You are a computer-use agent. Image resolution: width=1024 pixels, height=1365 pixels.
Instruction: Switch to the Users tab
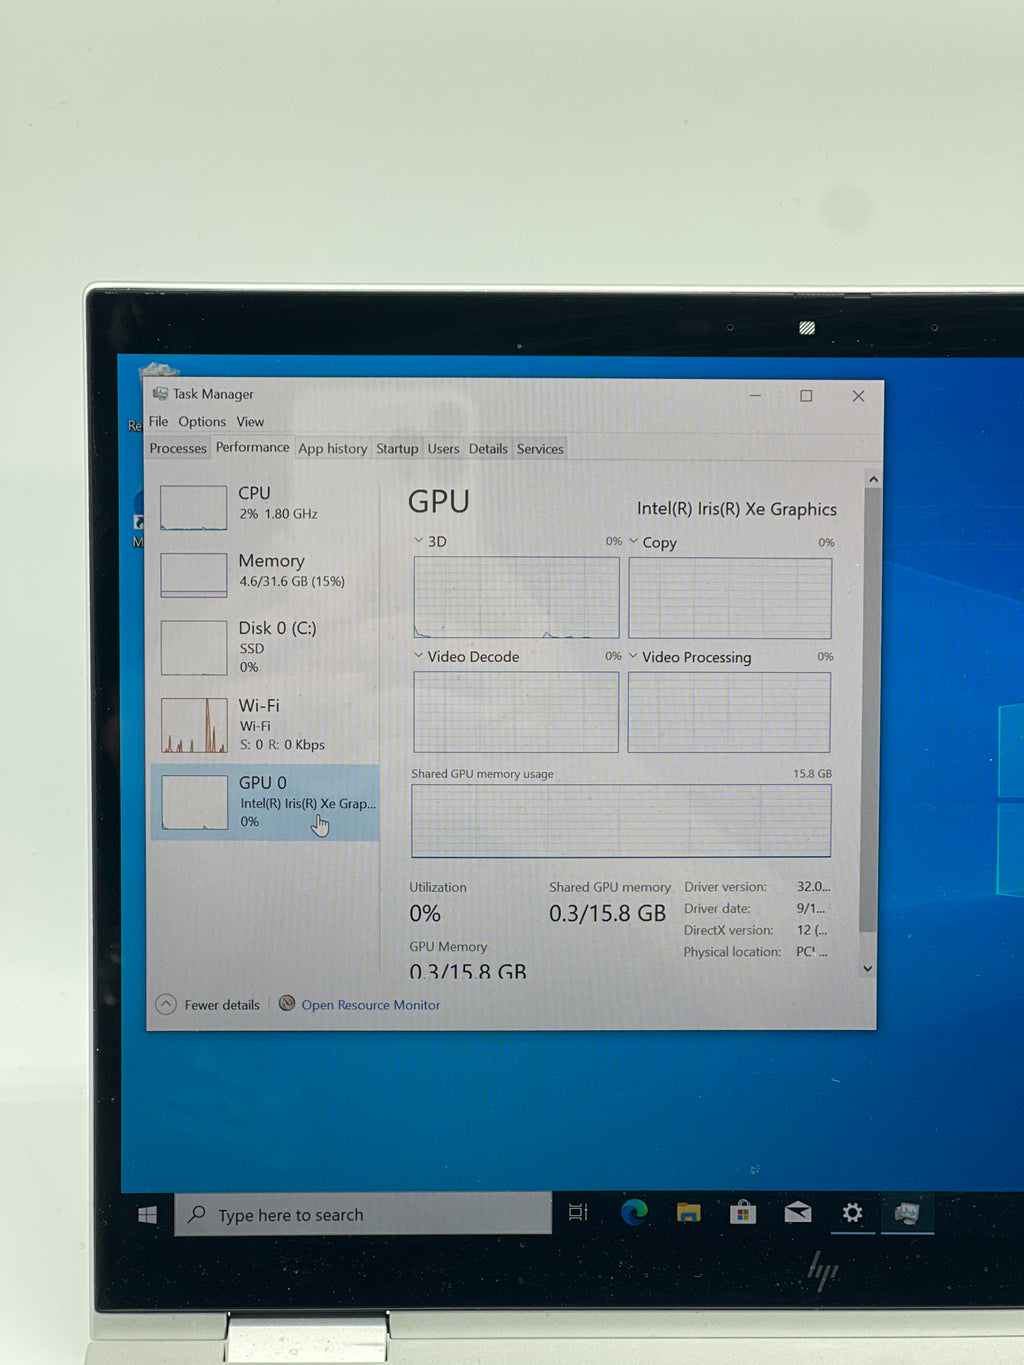tap(443, 448)
